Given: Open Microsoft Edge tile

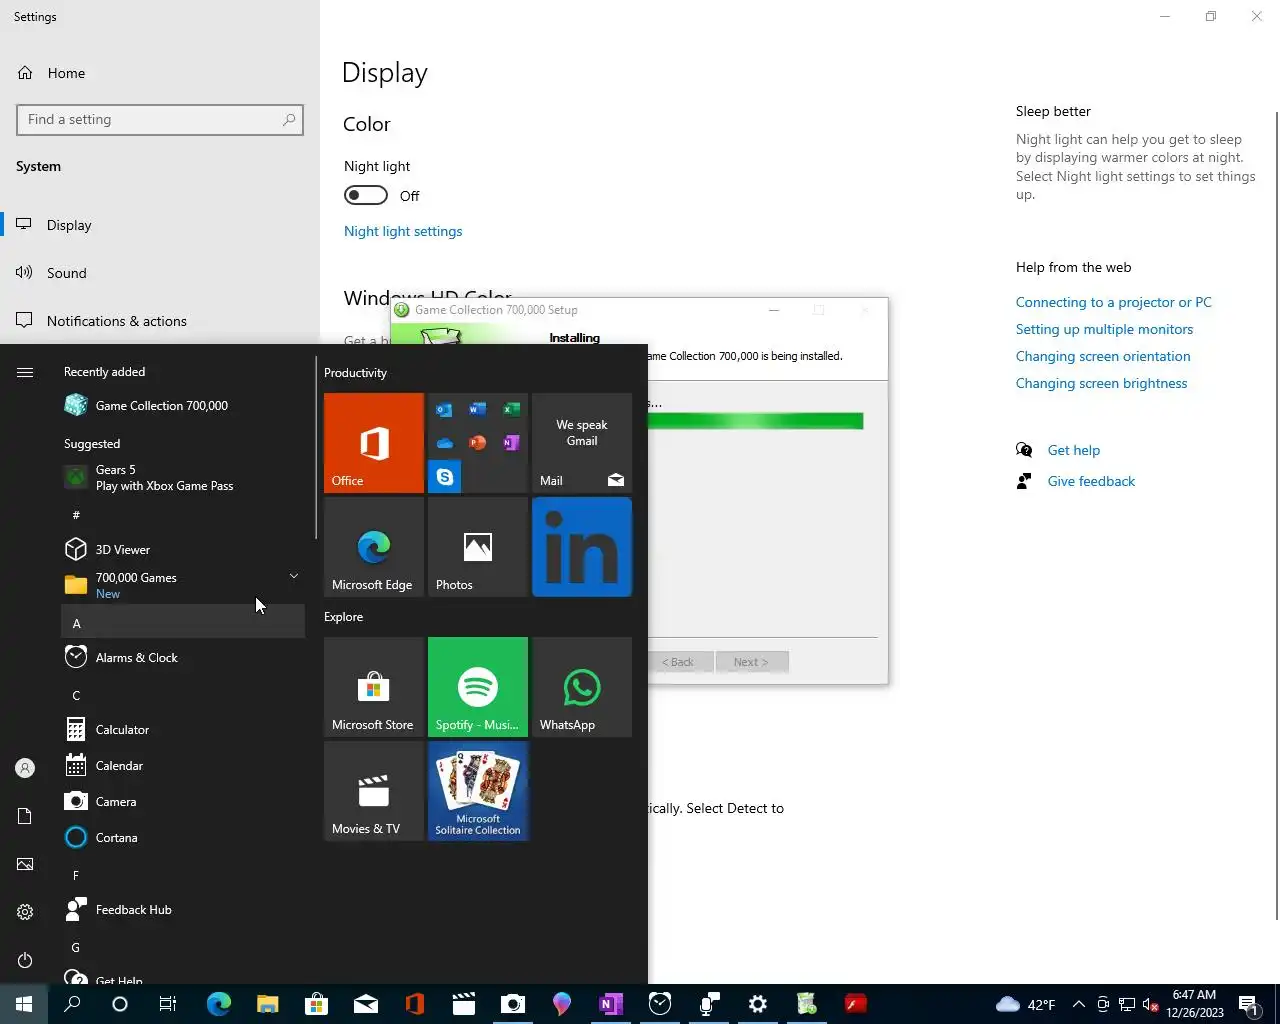Looking at the screenshot, I should [x=374, y=547].
